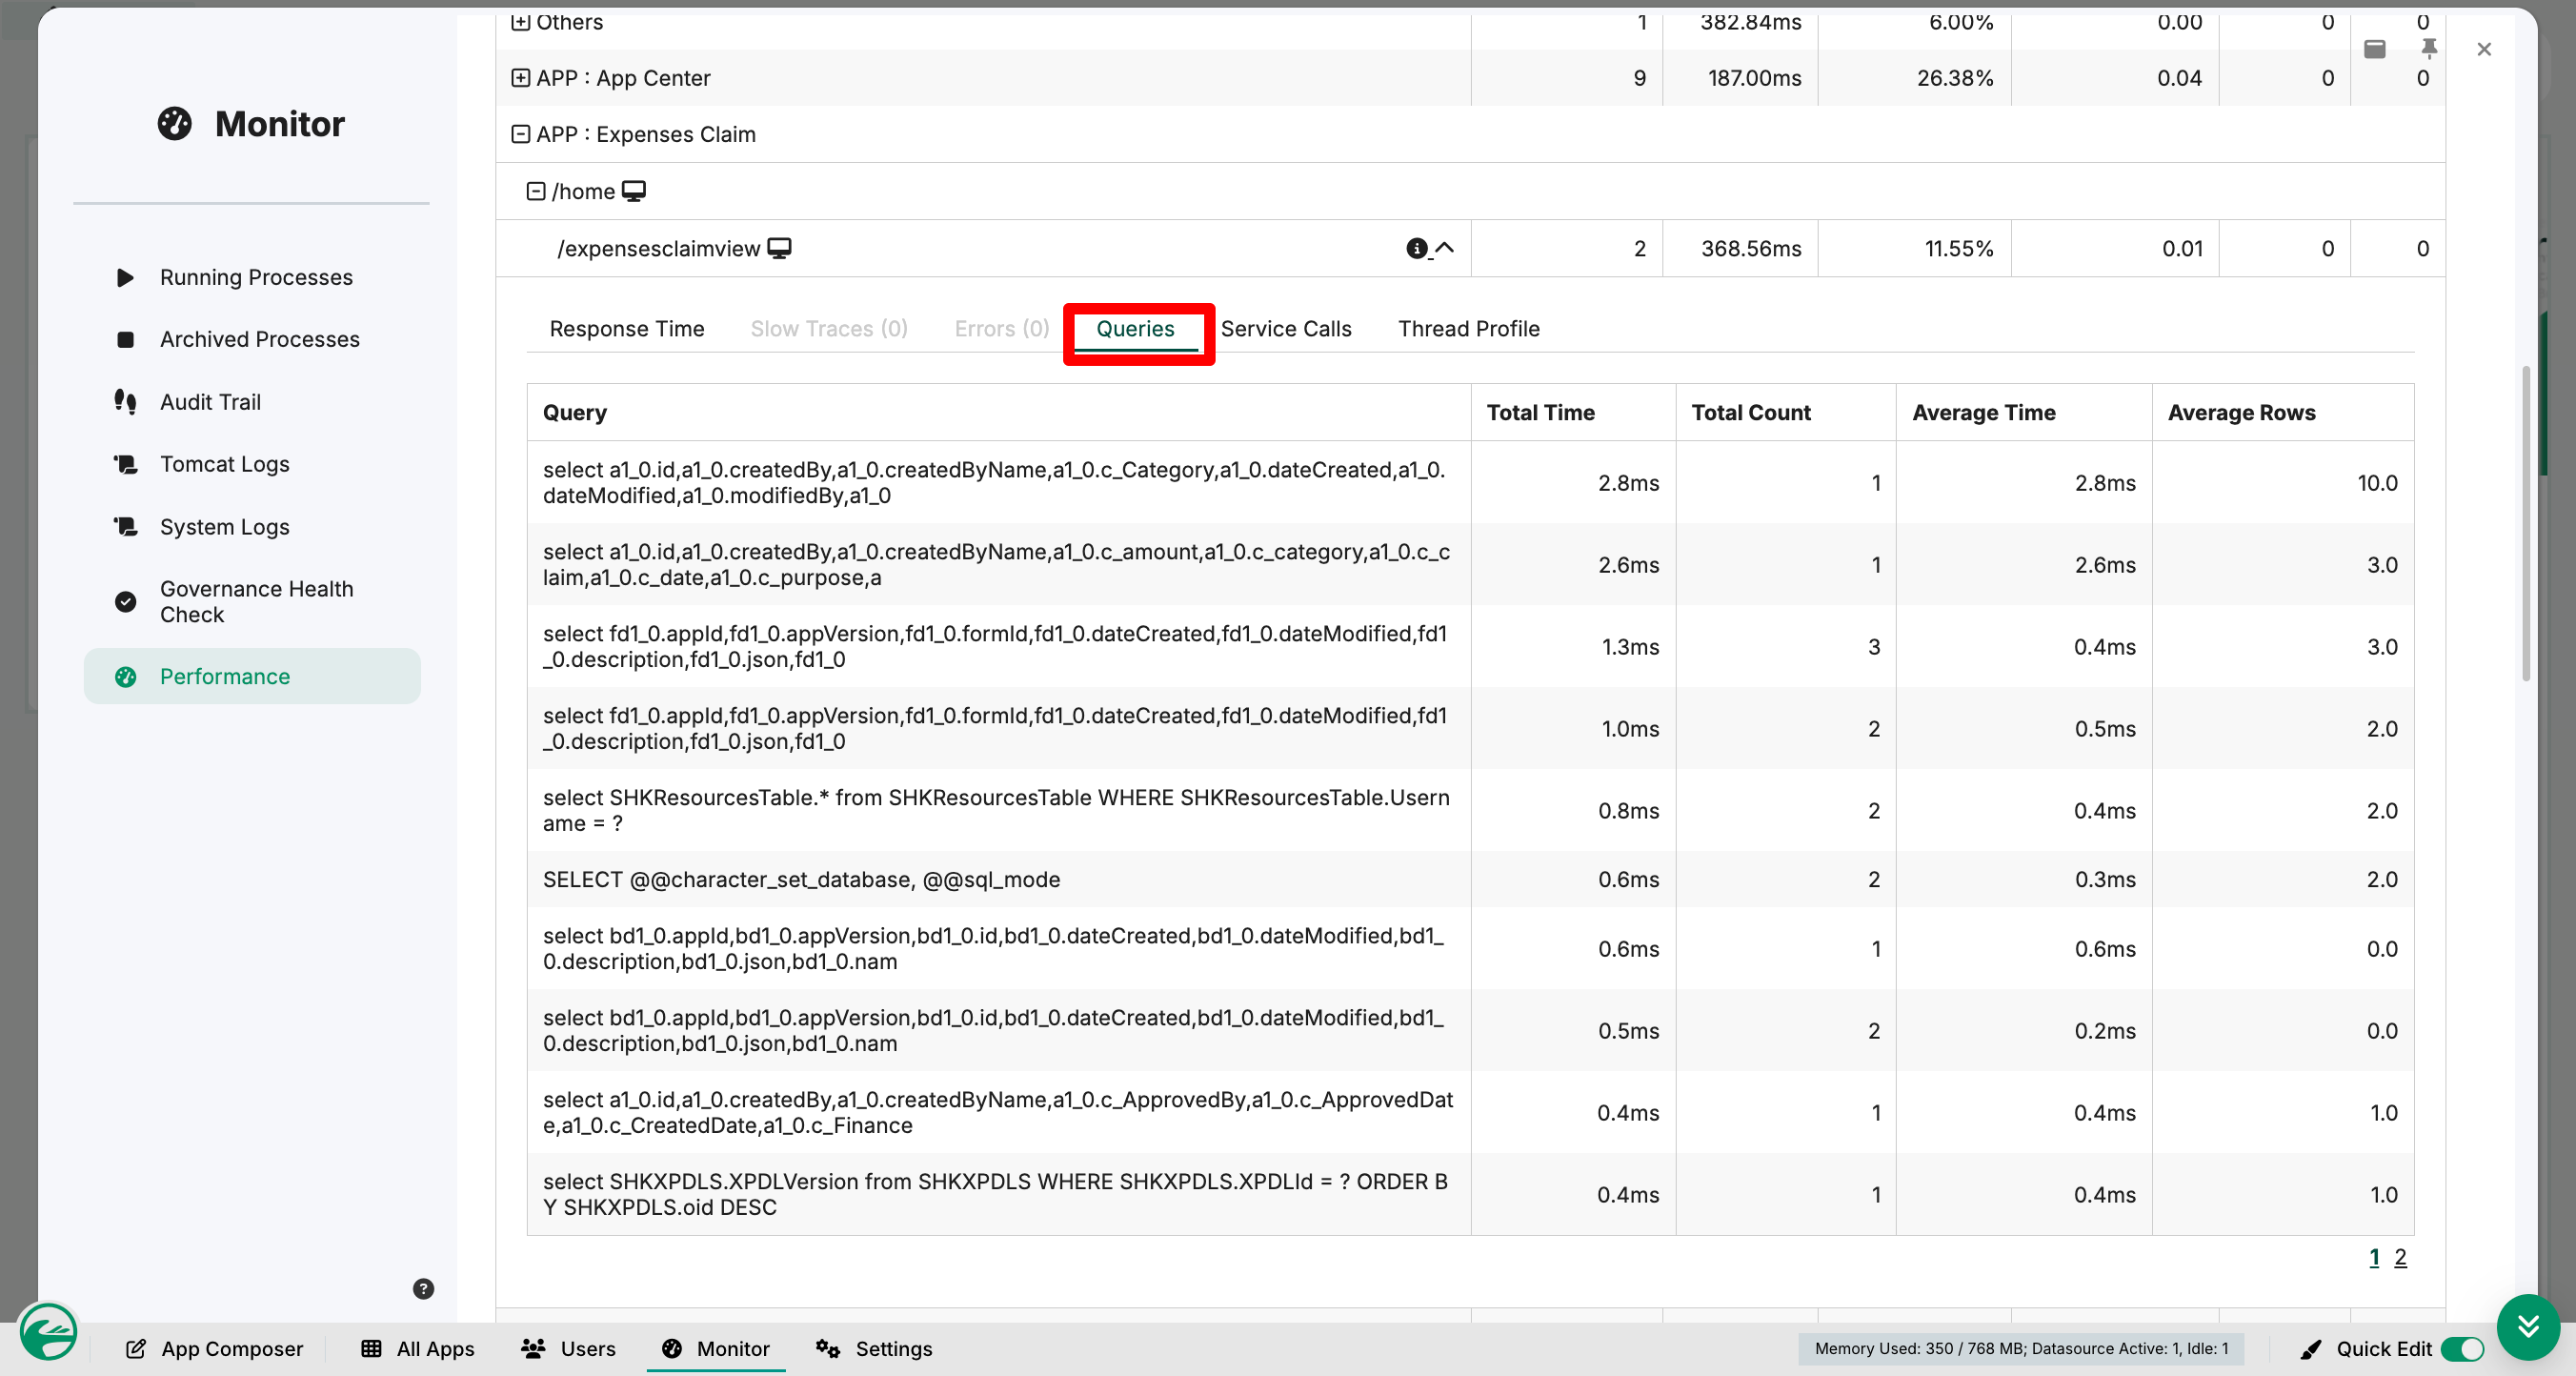Open App Composer in the bottom bar
The width and height of the screenshot is (2576, 1376).
(214, 1349)
